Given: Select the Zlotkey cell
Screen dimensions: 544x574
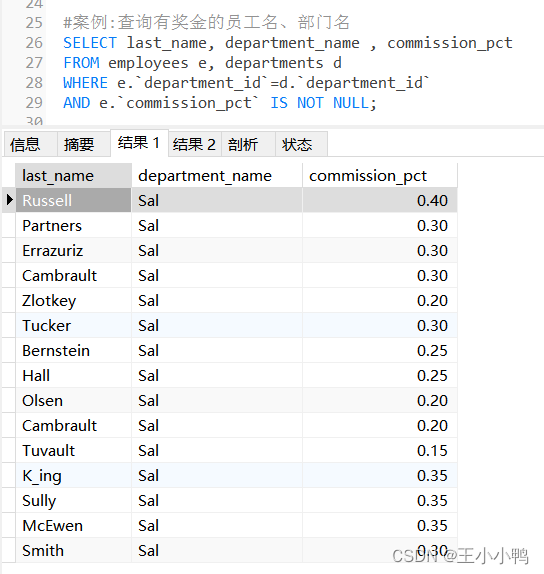Looking at the screenshot, I should coord(73,301).
